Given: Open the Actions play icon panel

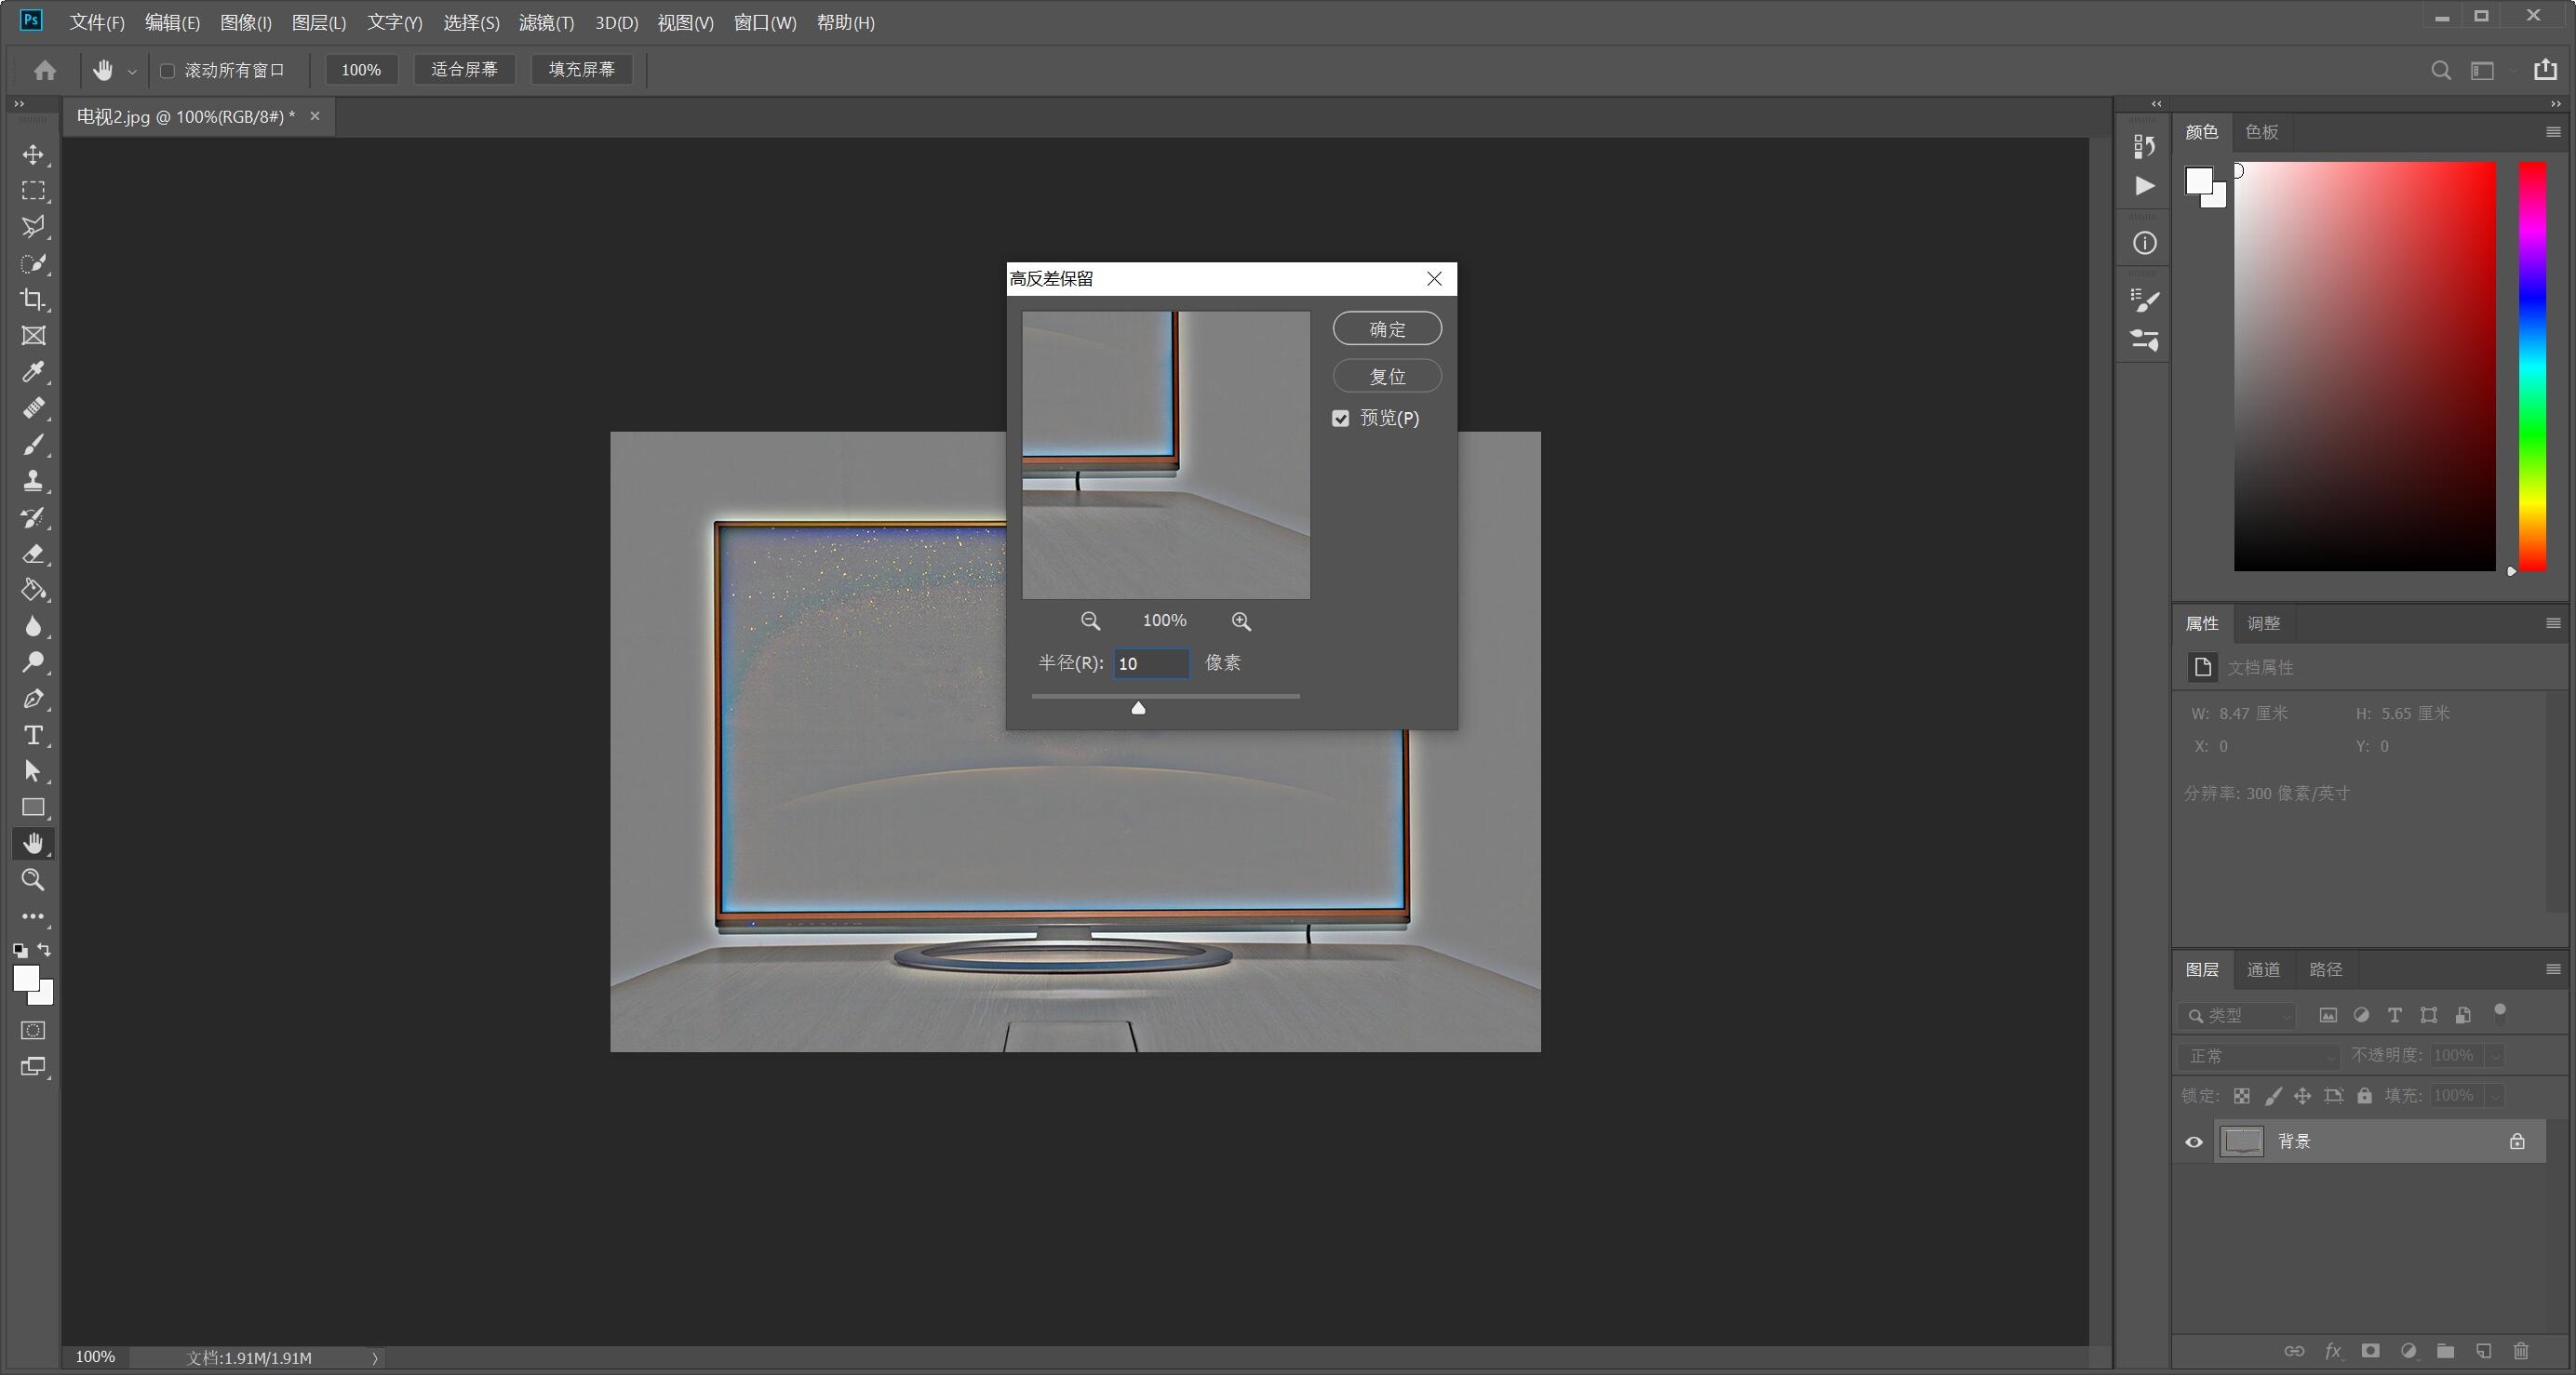Looking at the screenshot, I should (x=2144, y=186).
